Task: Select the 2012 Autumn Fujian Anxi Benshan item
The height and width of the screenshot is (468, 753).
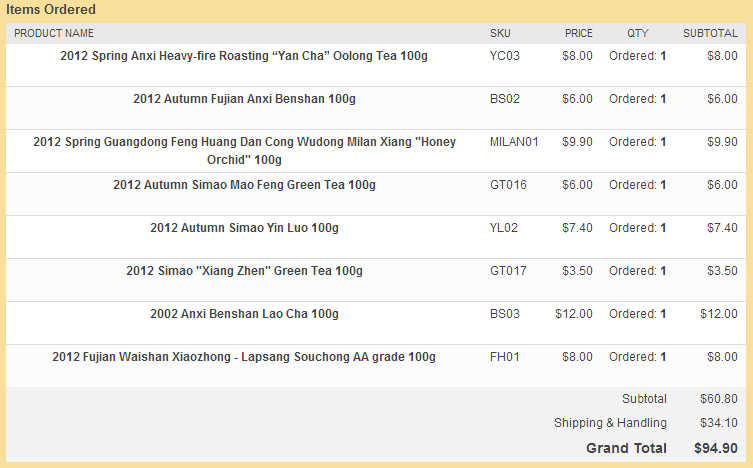Action: 244,99
